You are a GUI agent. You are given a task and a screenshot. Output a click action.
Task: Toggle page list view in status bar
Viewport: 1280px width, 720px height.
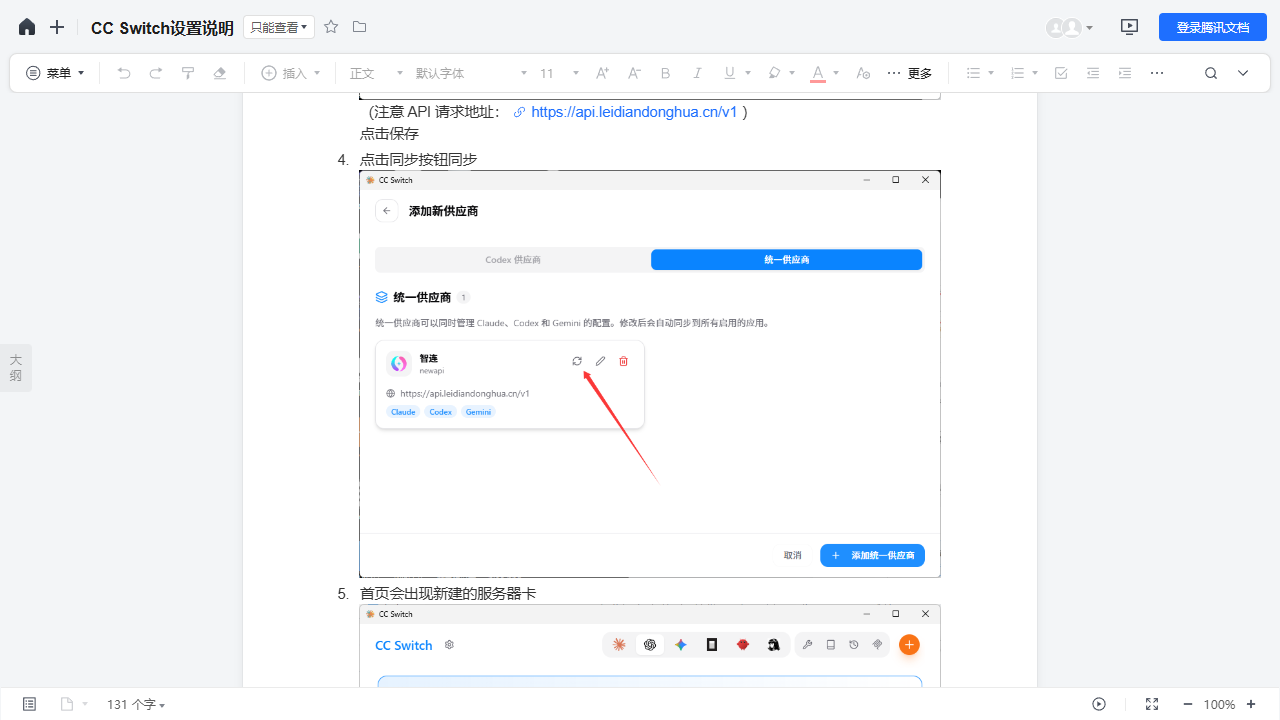coord(29,704)
